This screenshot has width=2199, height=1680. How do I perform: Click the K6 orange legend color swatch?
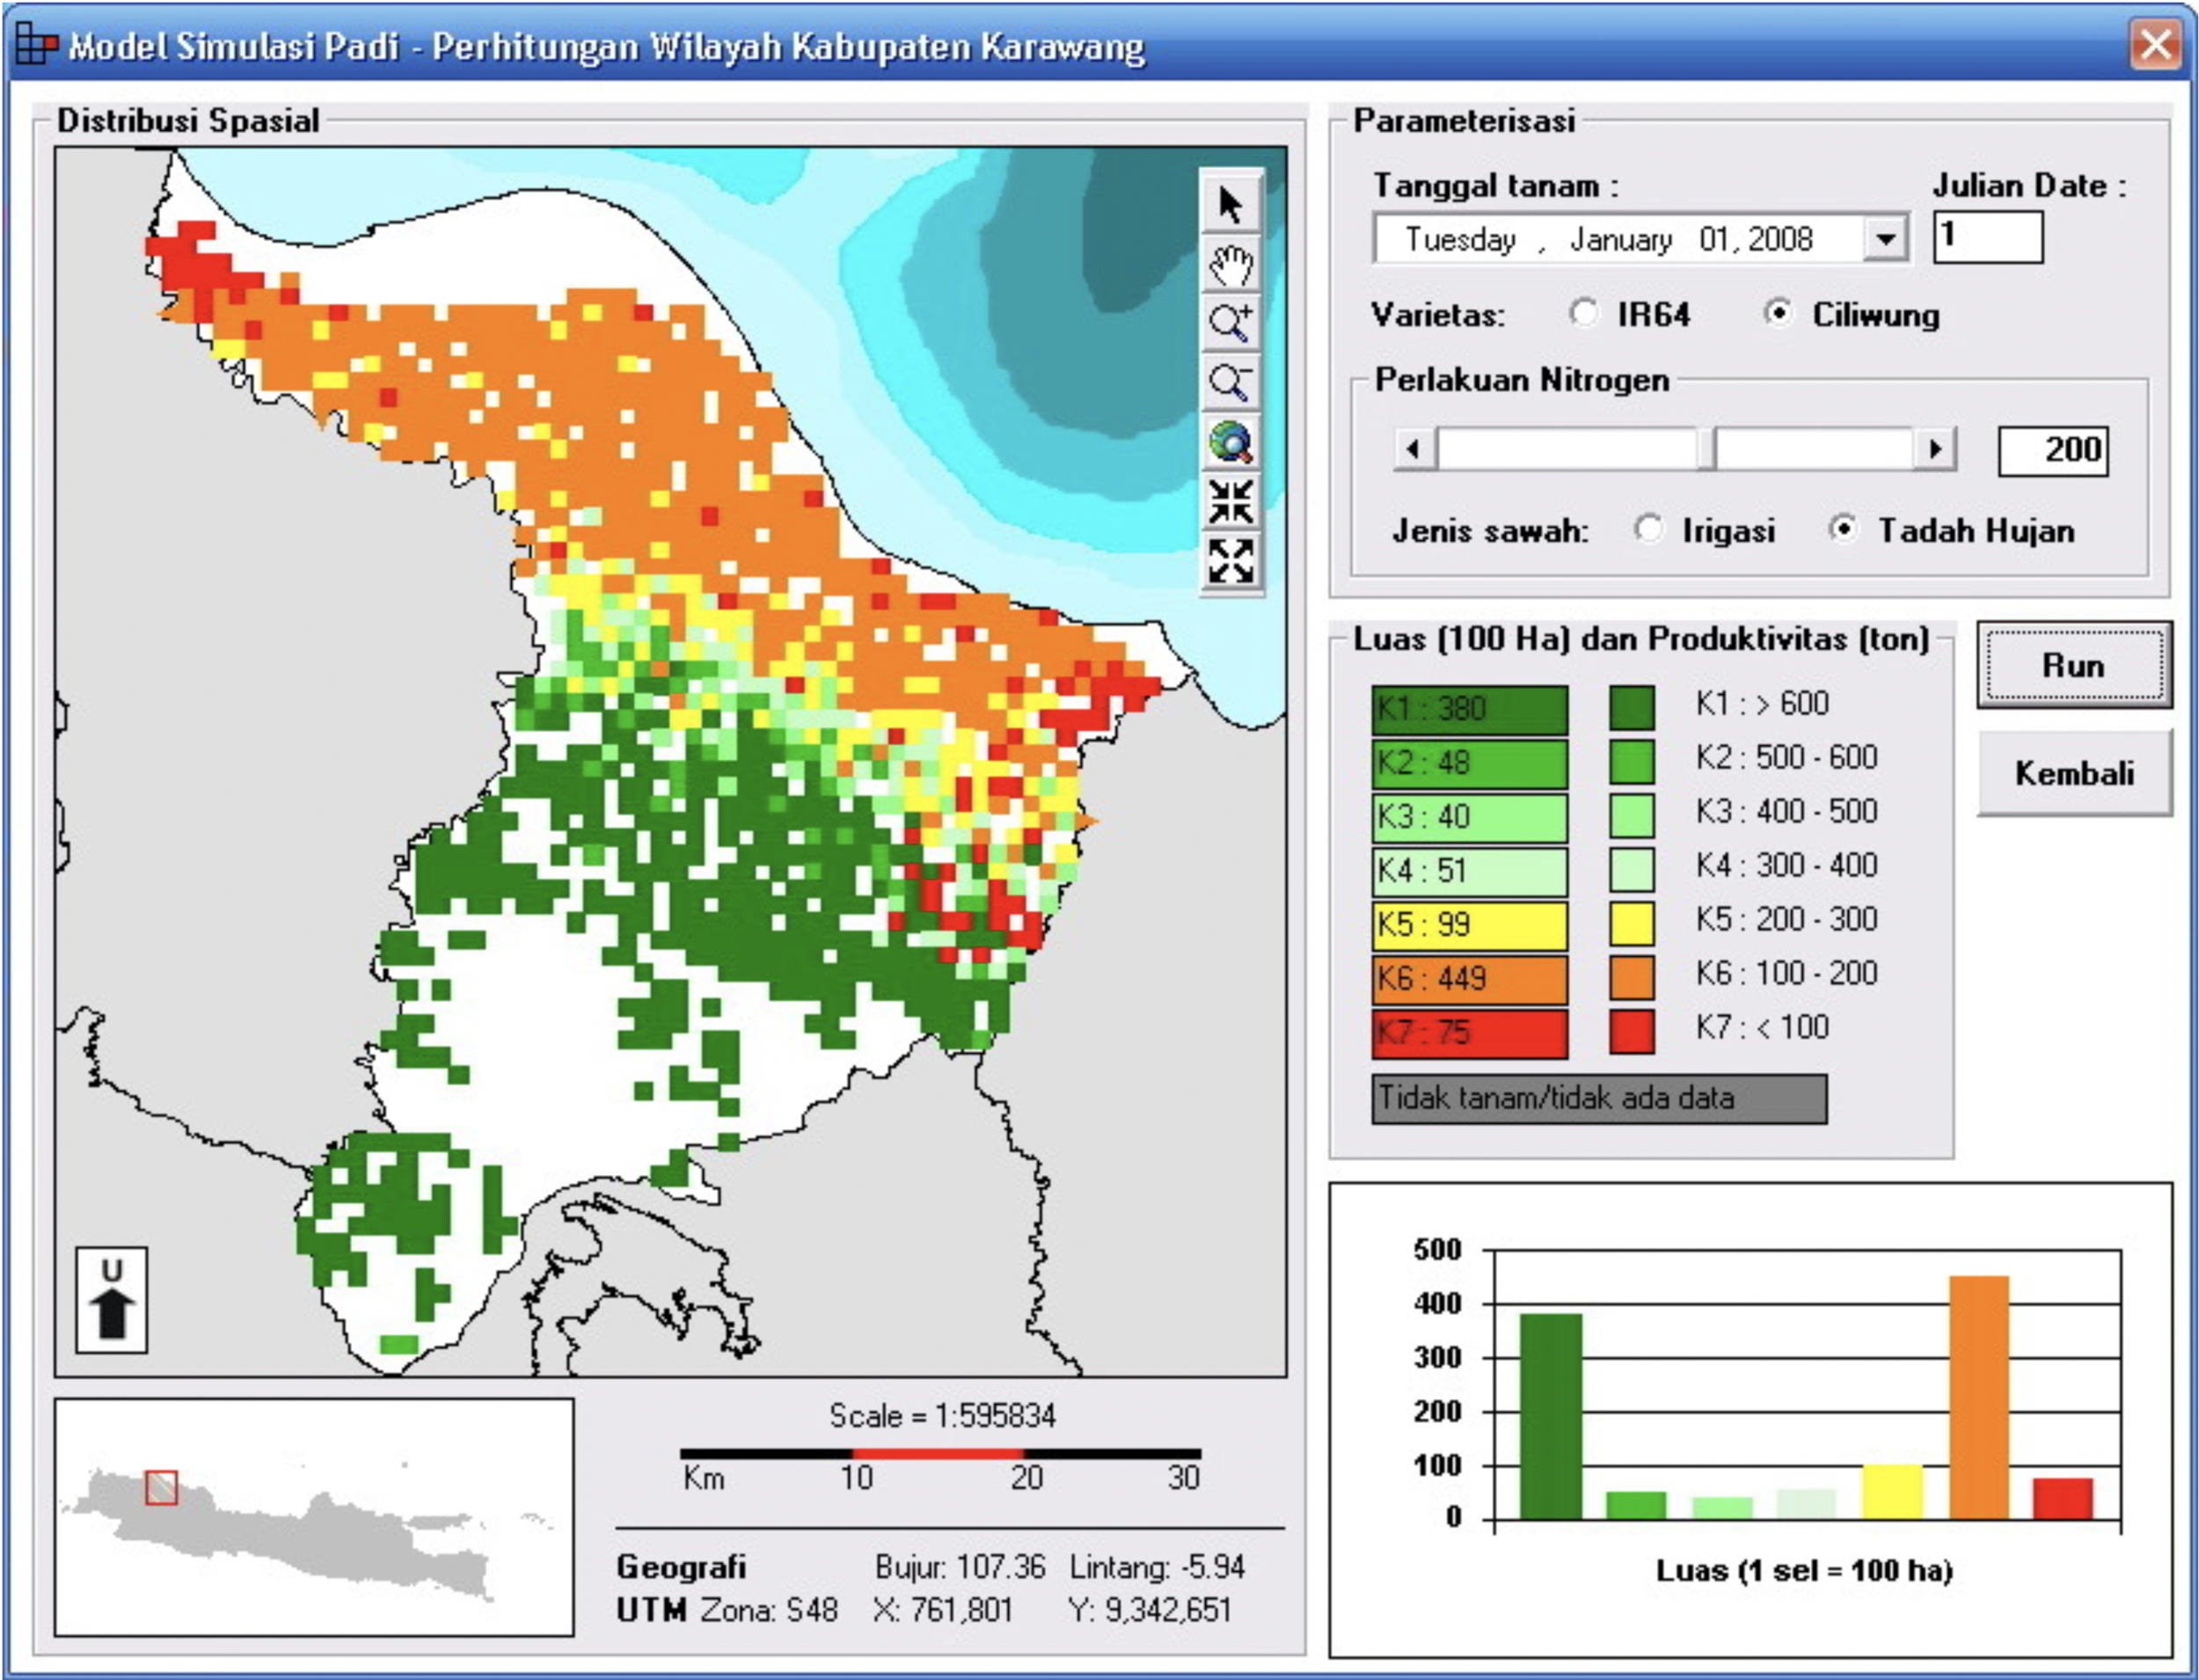(x=1631, y=977)
